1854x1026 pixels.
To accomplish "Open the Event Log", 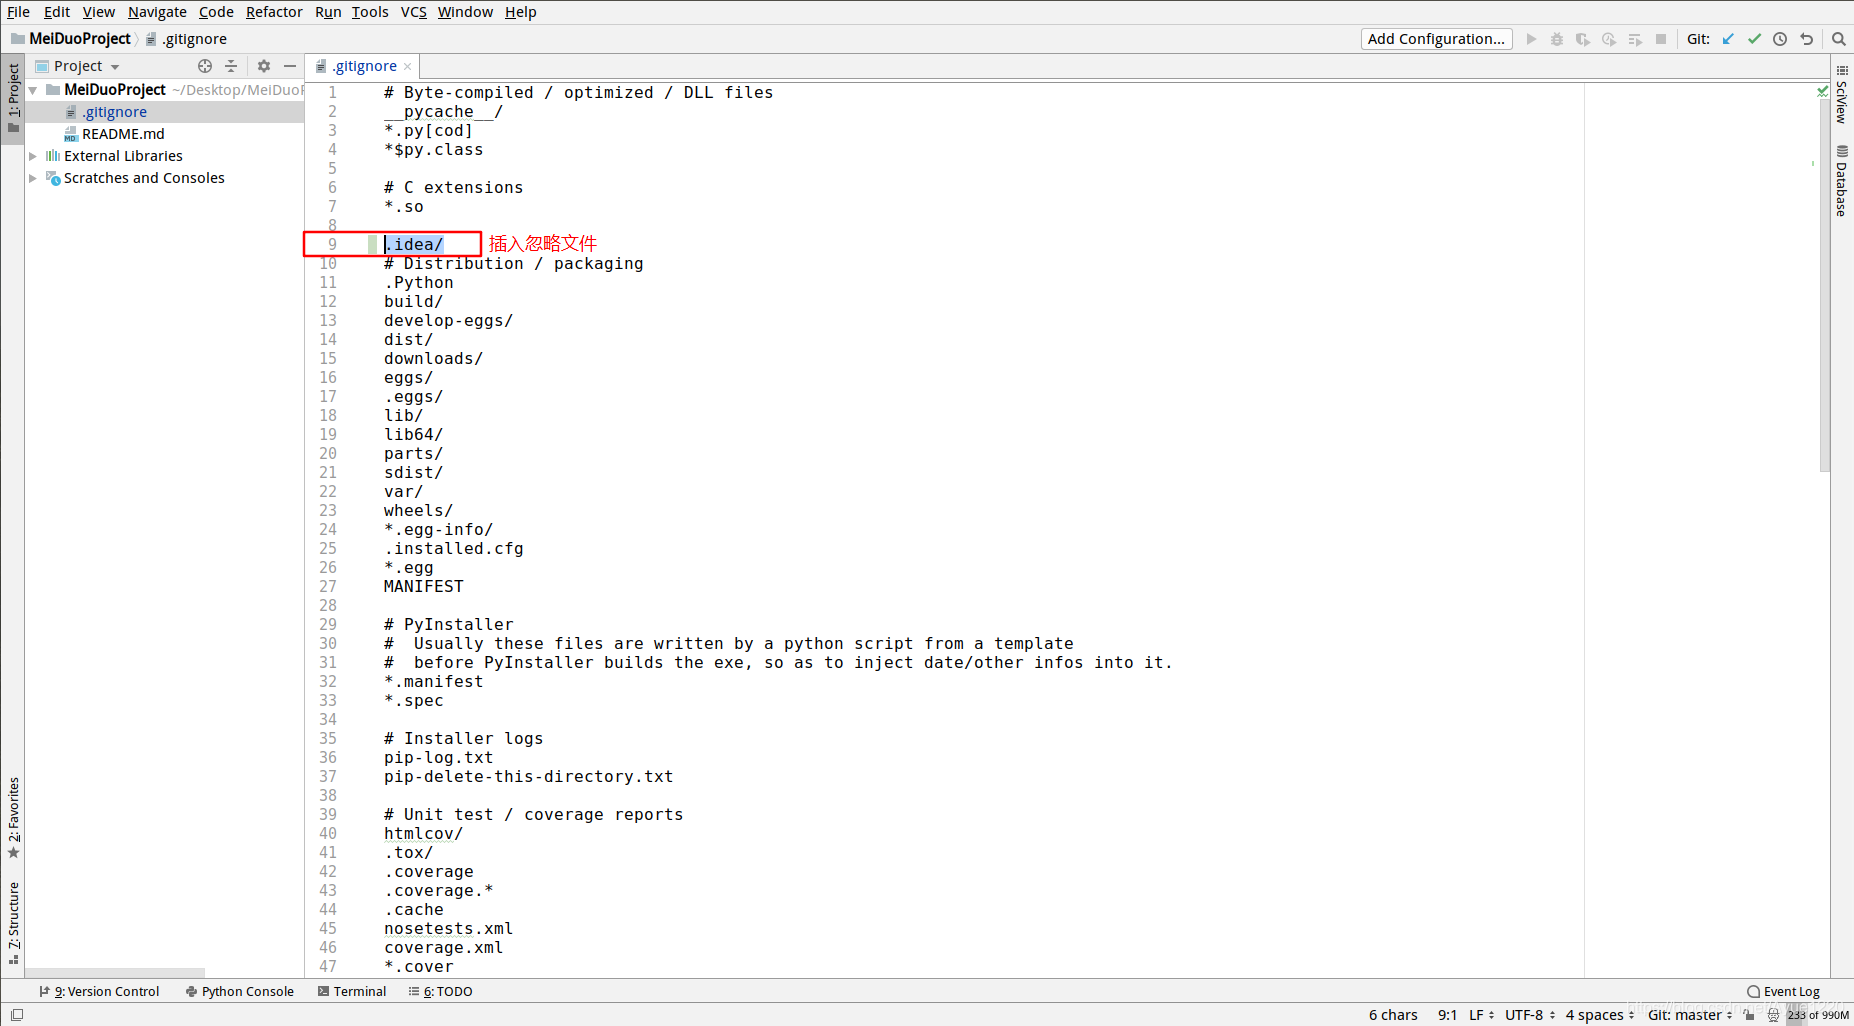I will click(x=1784, y=992).
